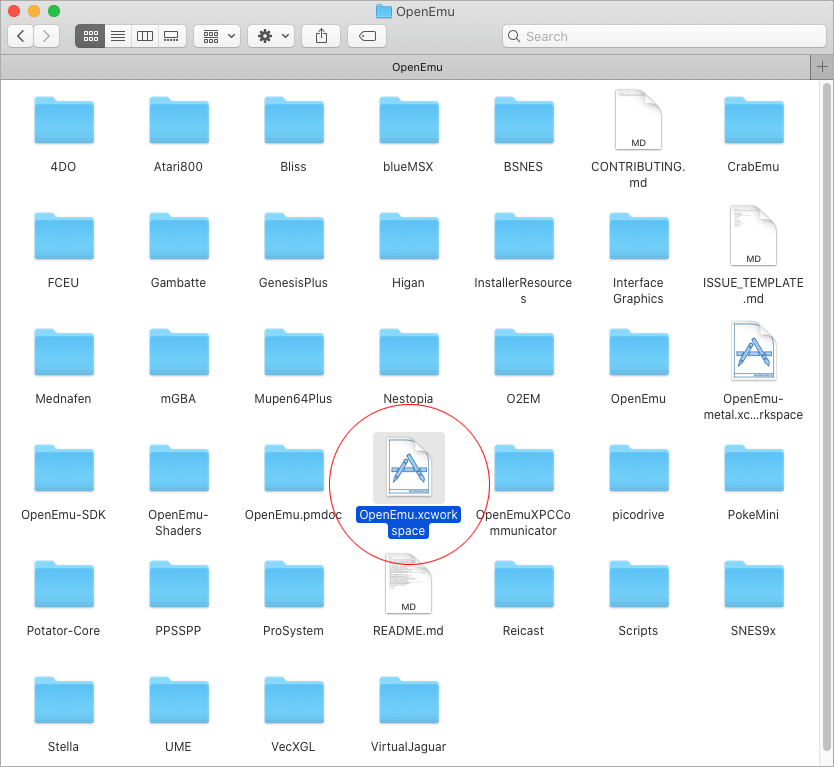Select the OpenEmu-Shaders folder
834x767 pixels.
click(x=179, y=468)
